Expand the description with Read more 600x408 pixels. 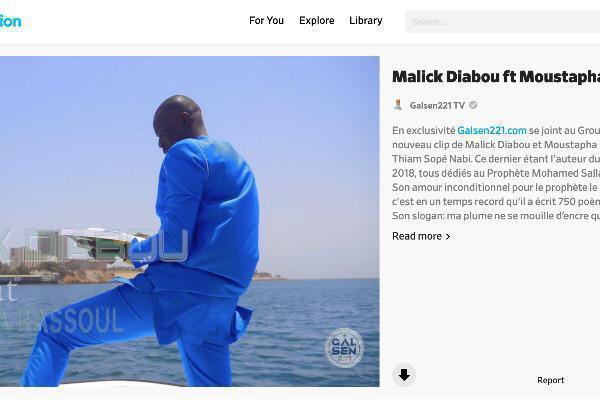point(417,236)
